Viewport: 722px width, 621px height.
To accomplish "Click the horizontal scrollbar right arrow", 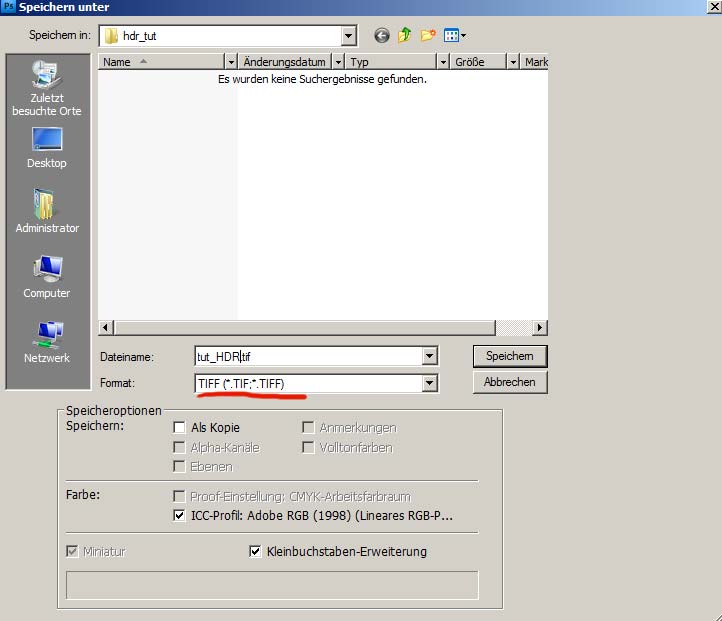I will (x=540, y=328).
